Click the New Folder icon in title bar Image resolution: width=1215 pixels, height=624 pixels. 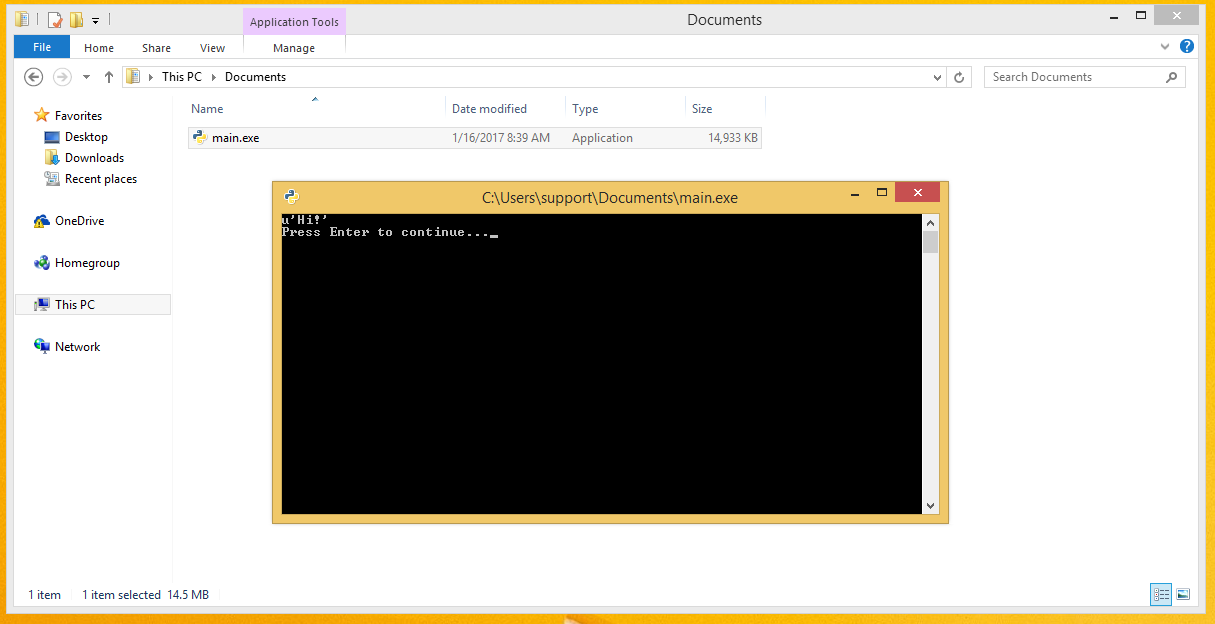point(76,19)
